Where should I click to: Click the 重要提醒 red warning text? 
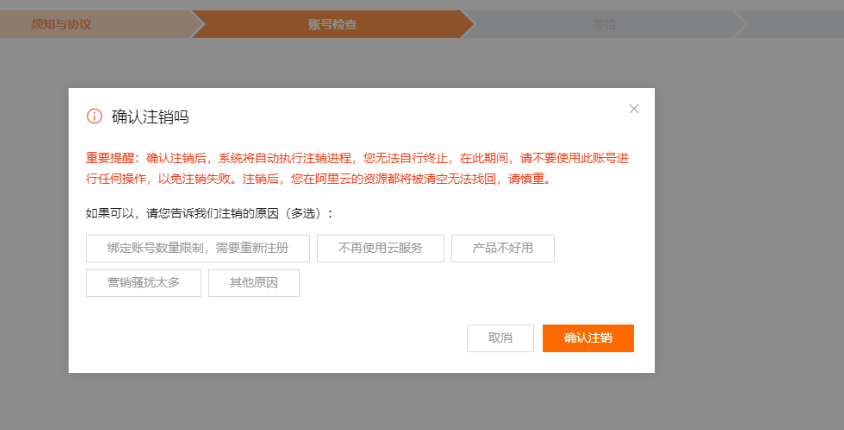coord(357,169)
